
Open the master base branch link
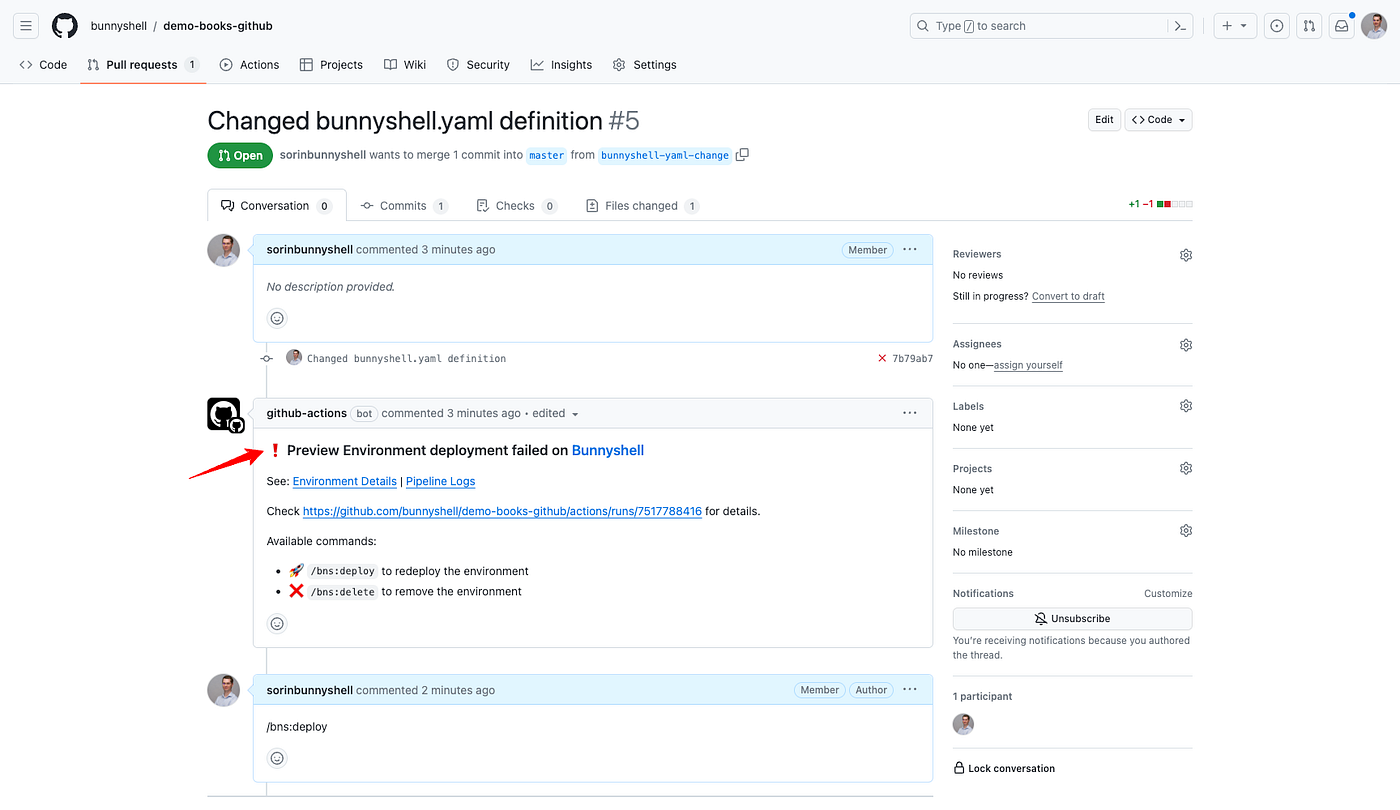pyautogui.click(x=546, y=155)
